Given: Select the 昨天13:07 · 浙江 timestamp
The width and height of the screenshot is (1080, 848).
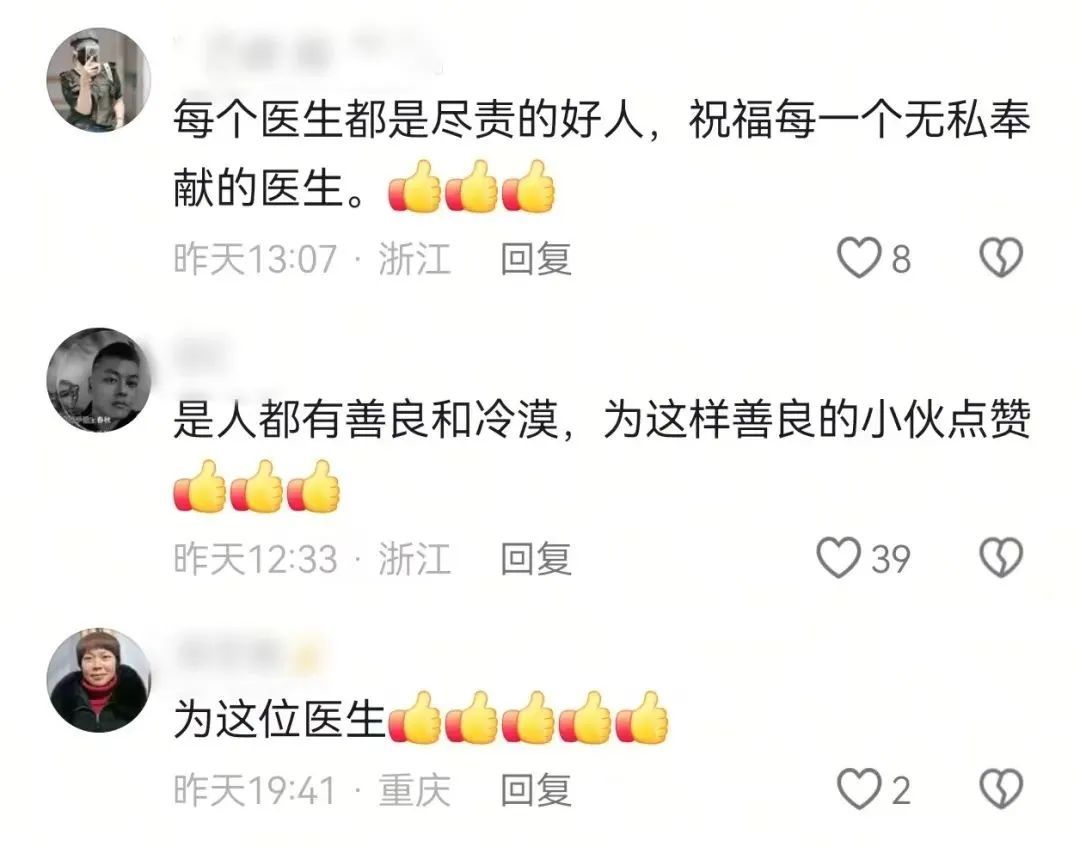Looking at the screenshot, I should (x=312, y=259).
